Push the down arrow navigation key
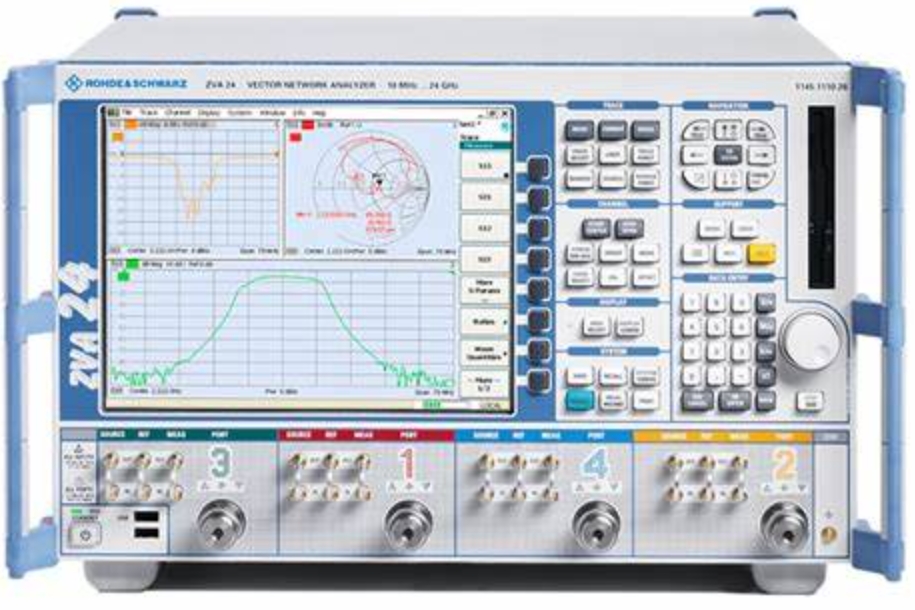 (x=728, y=179)
